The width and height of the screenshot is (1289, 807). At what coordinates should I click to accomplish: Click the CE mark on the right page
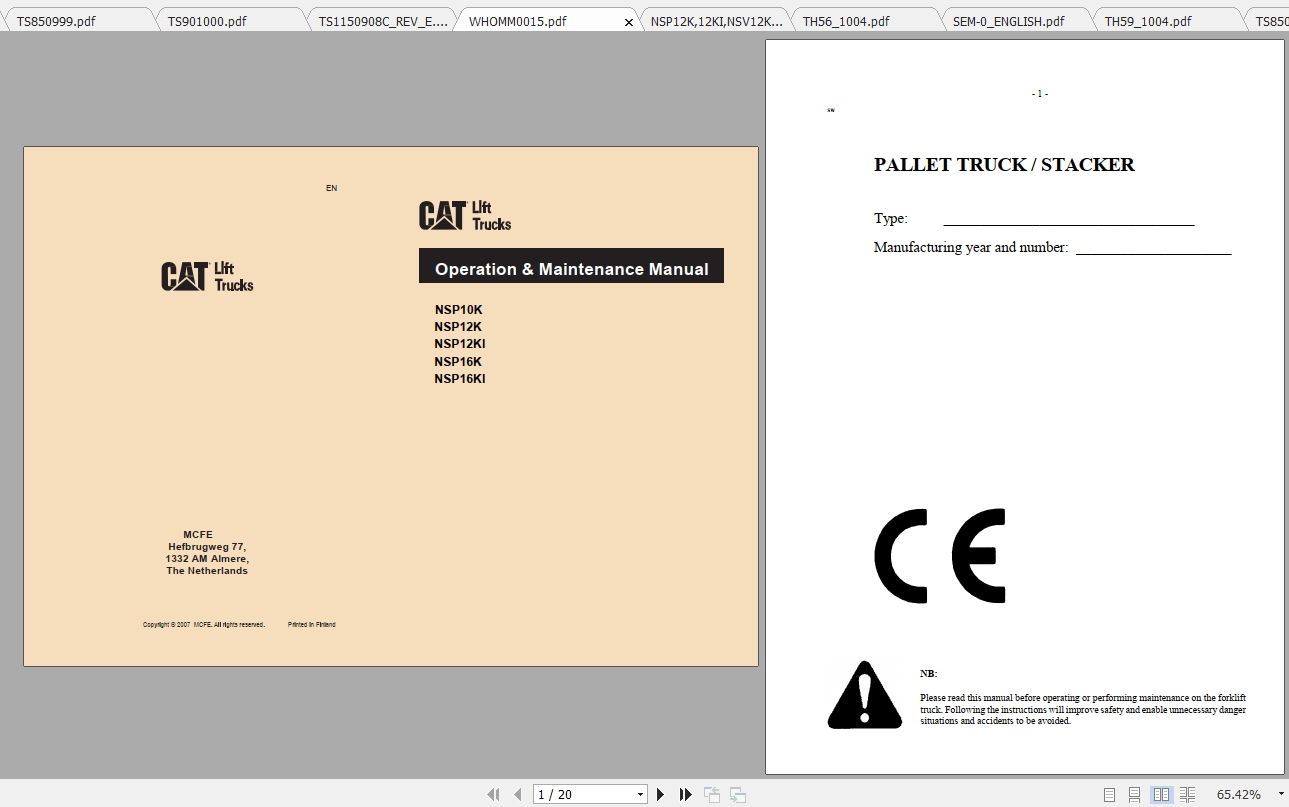pyautogui.click(x=940, y=555)
